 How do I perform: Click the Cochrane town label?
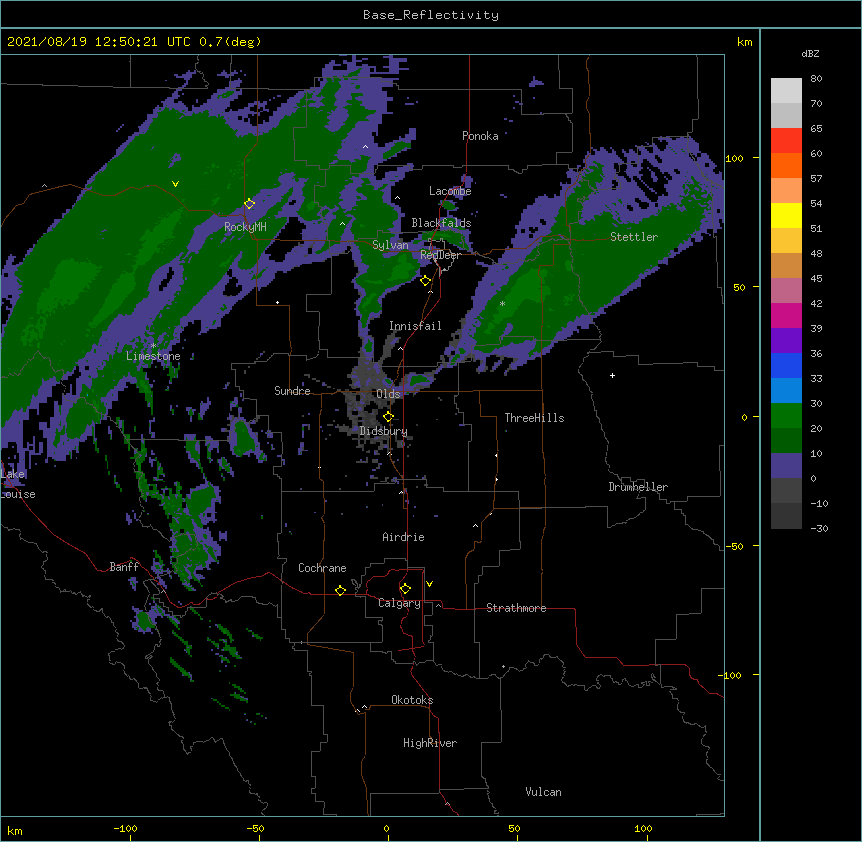[322, 568]
